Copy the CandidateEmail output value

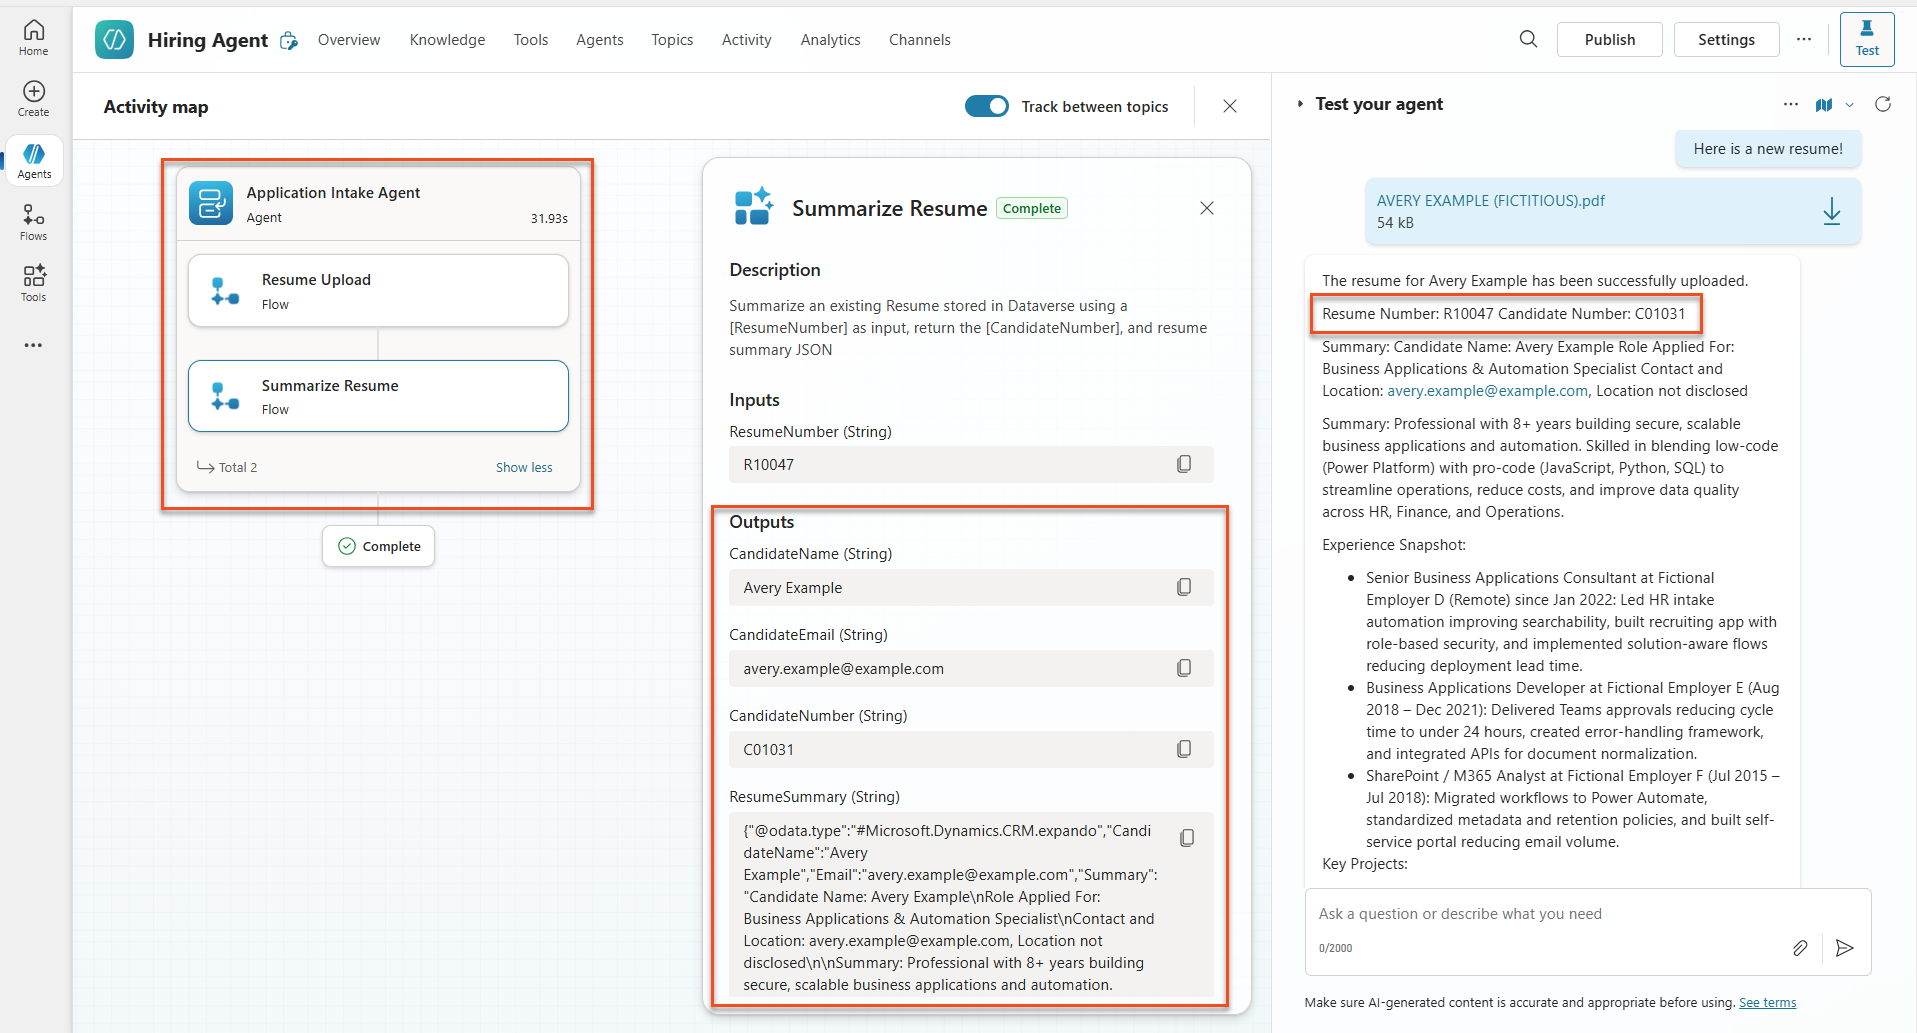[x=1184, y=668]
